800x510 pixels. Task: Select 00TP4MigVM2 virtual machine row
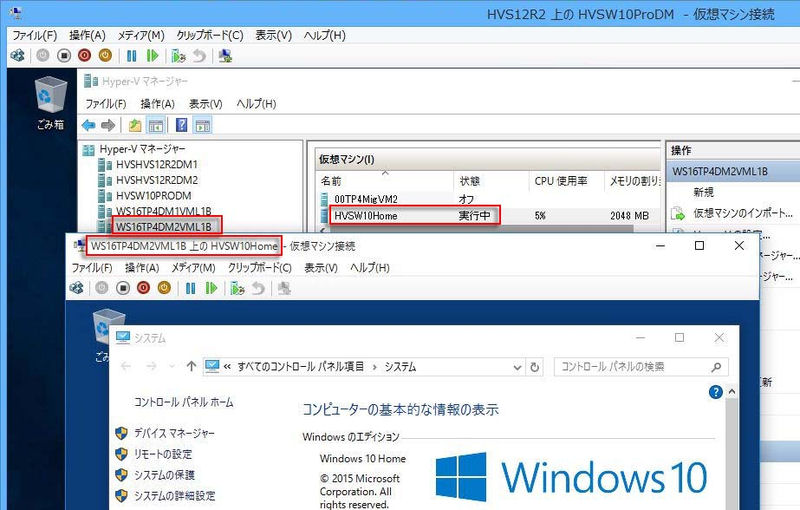tap(490, 199)
